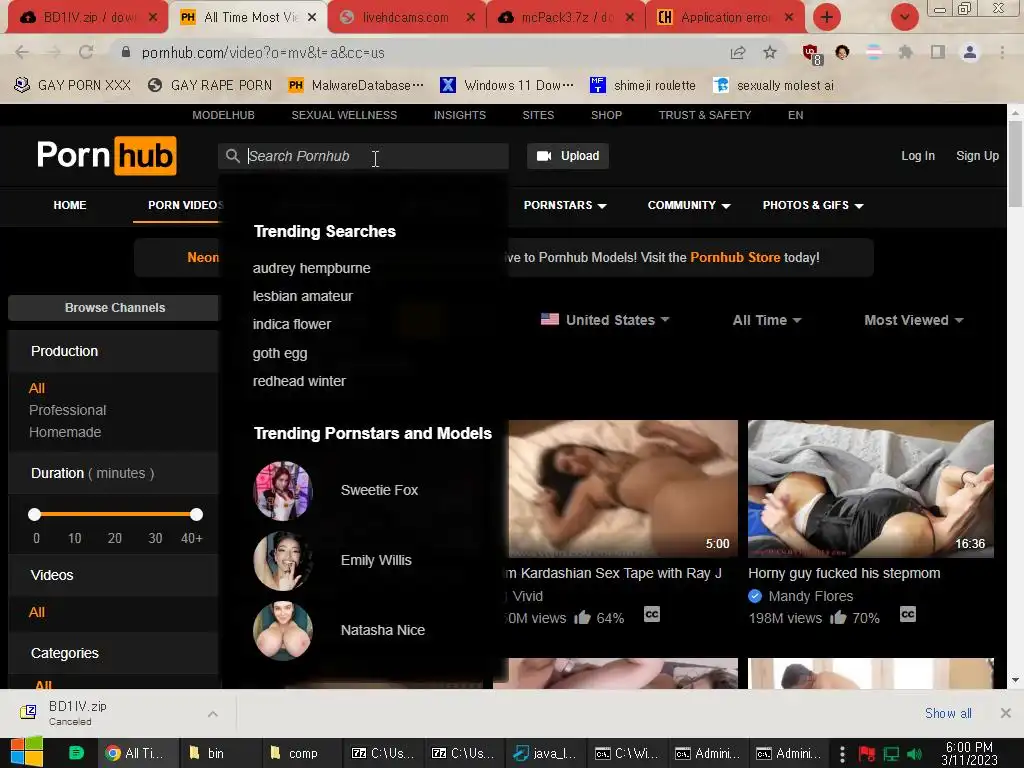Open the uBlock extension icon
This screenshot has height=768, width=1024.
tap(811, 53)
